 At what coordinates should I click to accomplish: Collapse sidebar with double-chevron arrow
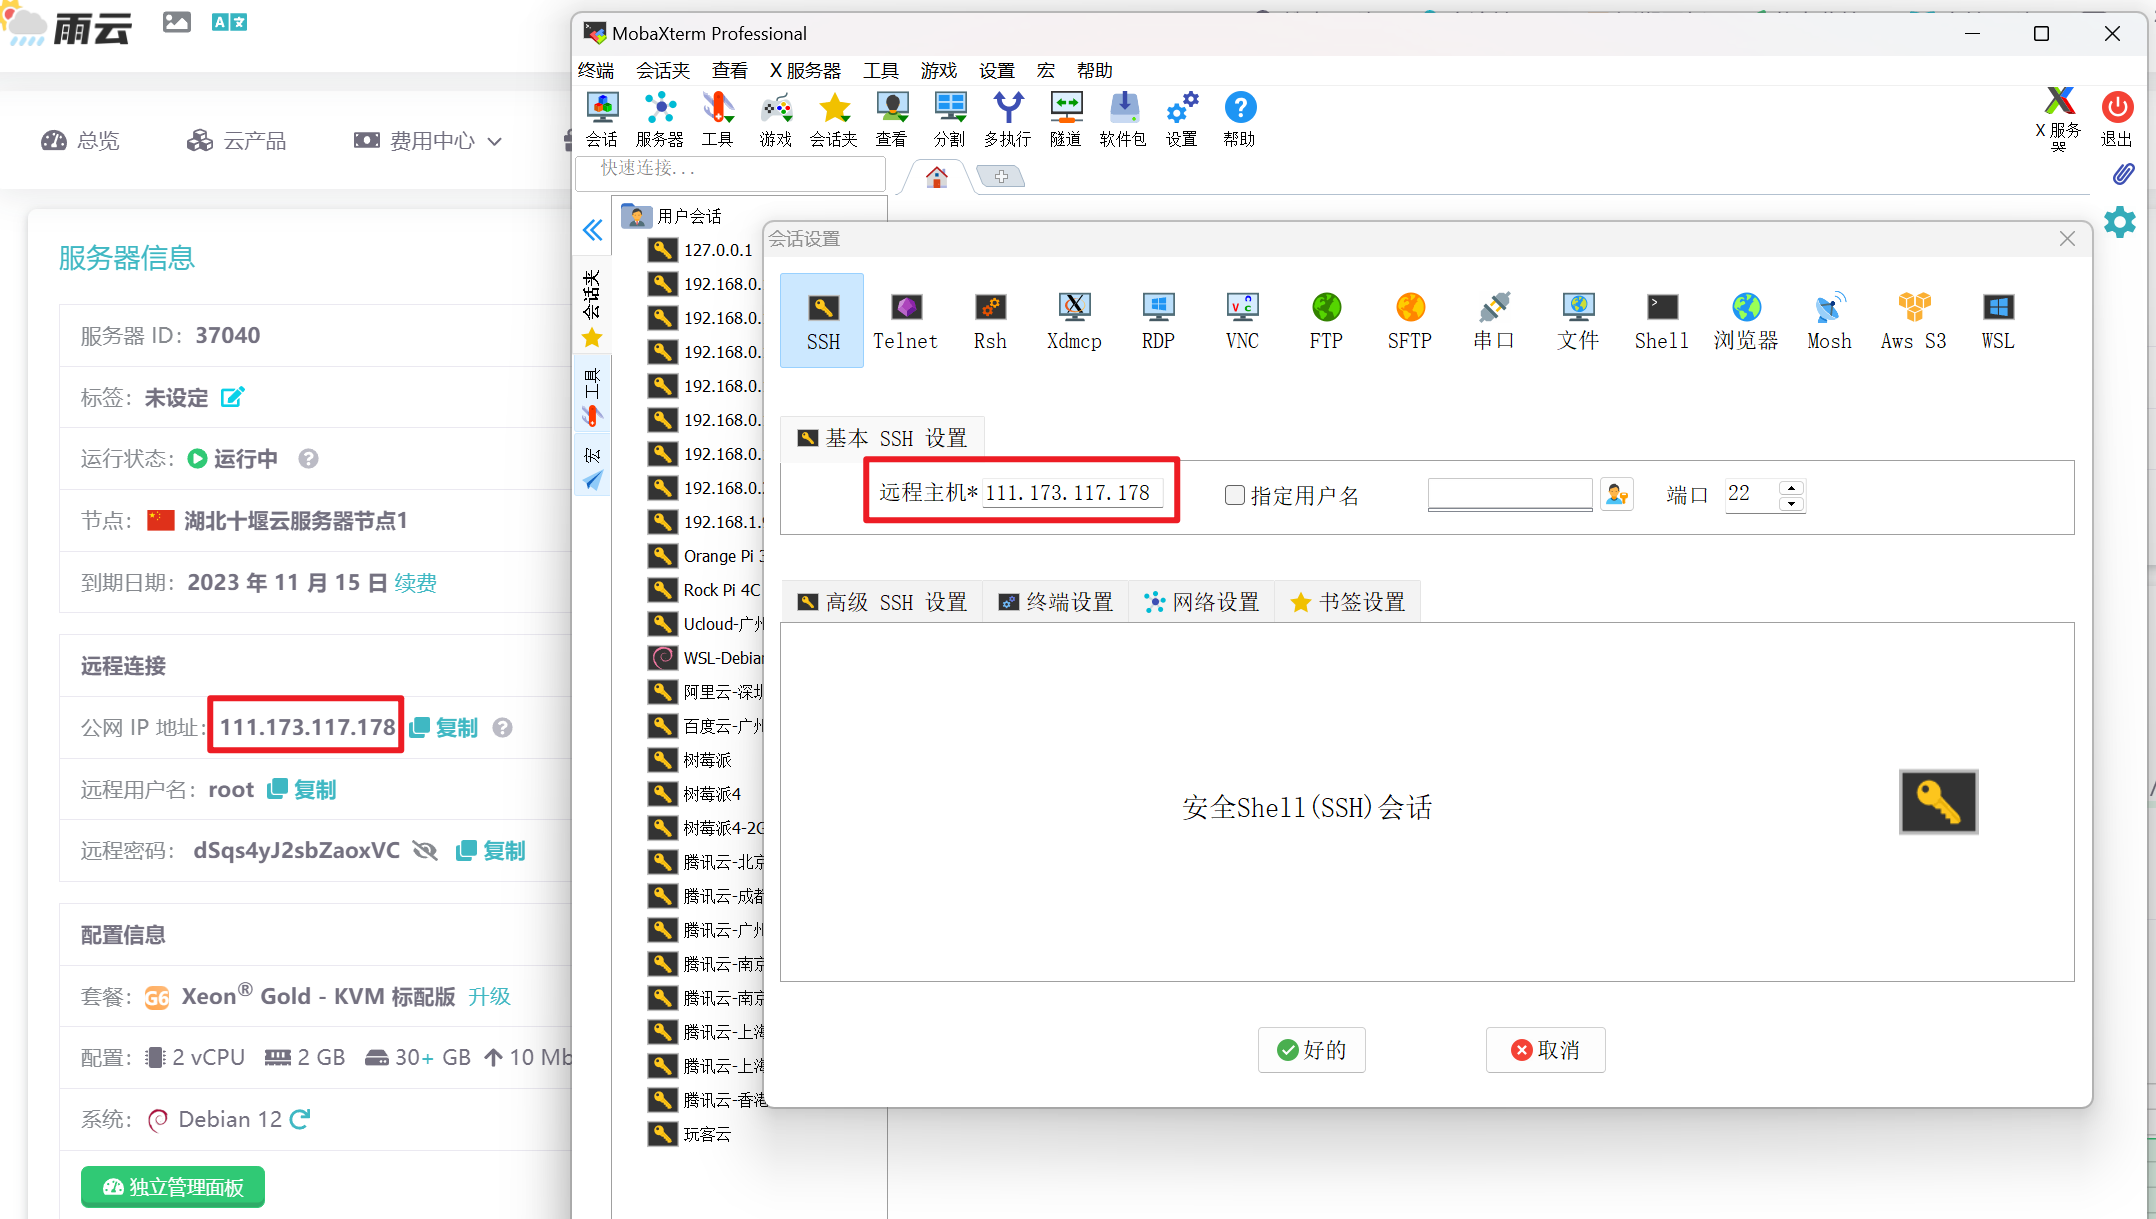(592, 231)
